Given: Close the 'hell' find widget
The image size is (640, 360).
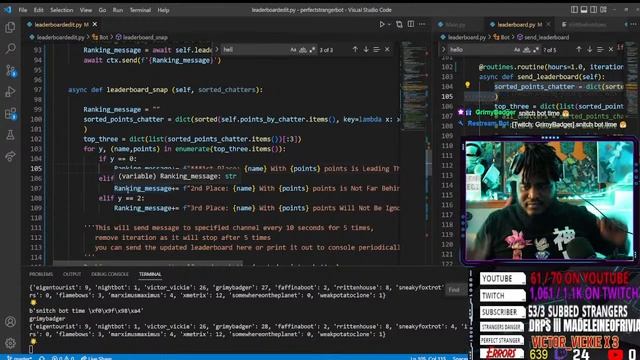Looking at the screenshot, I should click(387, 49).
